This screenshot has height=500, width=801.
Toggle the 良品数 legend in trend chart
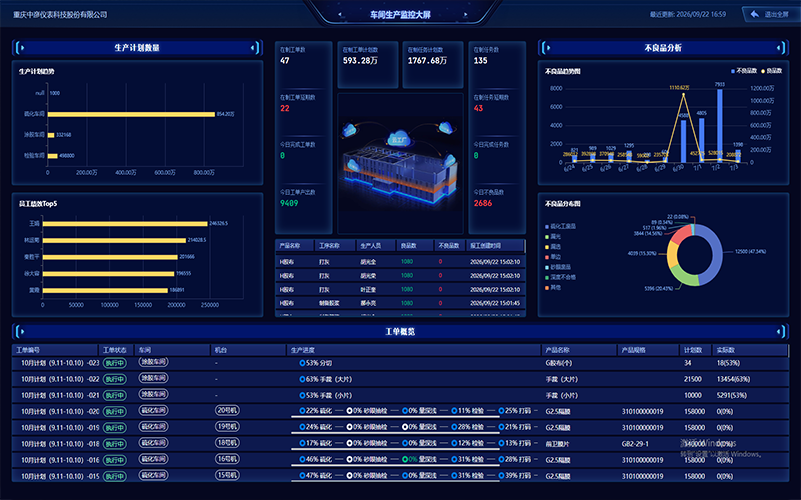click(772, 71)
